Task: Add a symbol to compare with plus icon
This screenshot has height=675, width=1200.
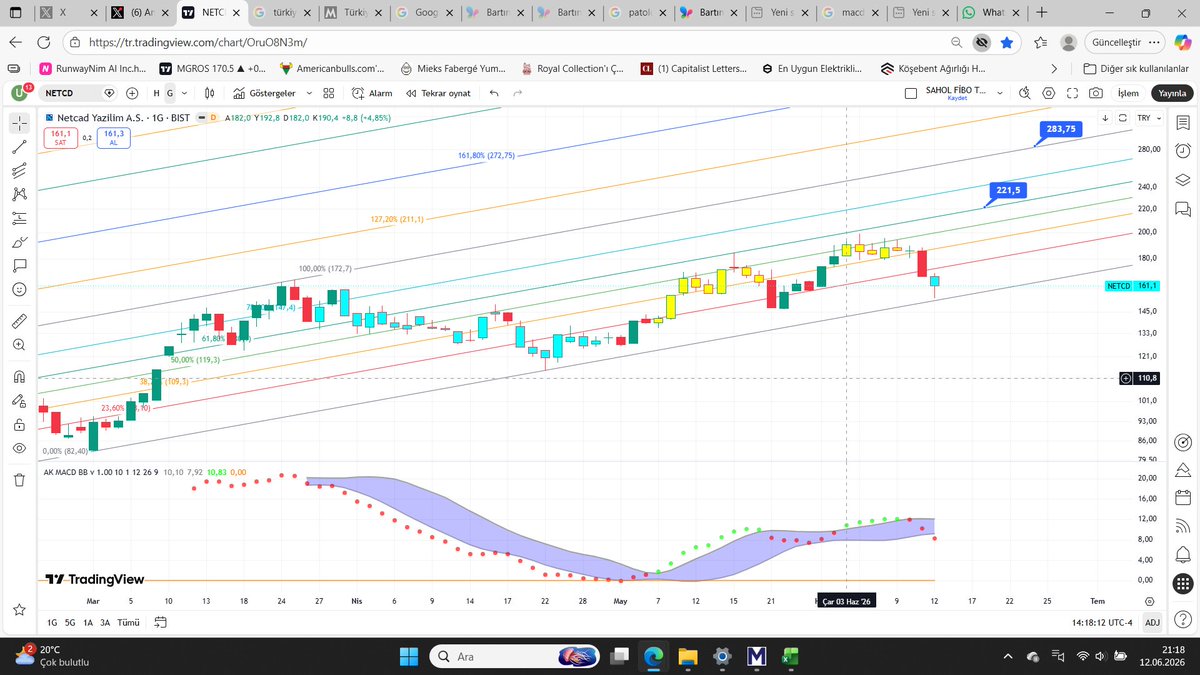Action: coord(132,92)
